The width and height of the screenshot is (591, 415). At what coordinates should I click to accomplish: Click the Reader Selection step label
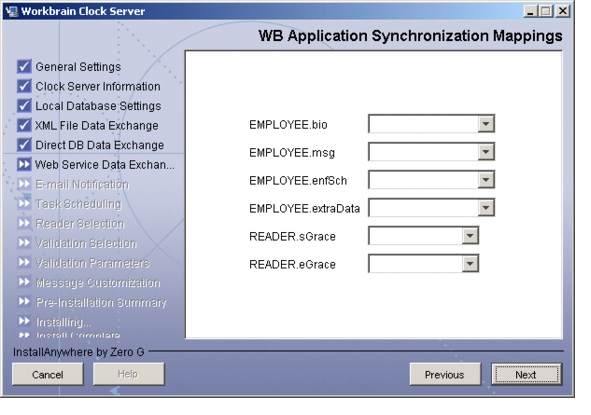[x=80, y=224]
